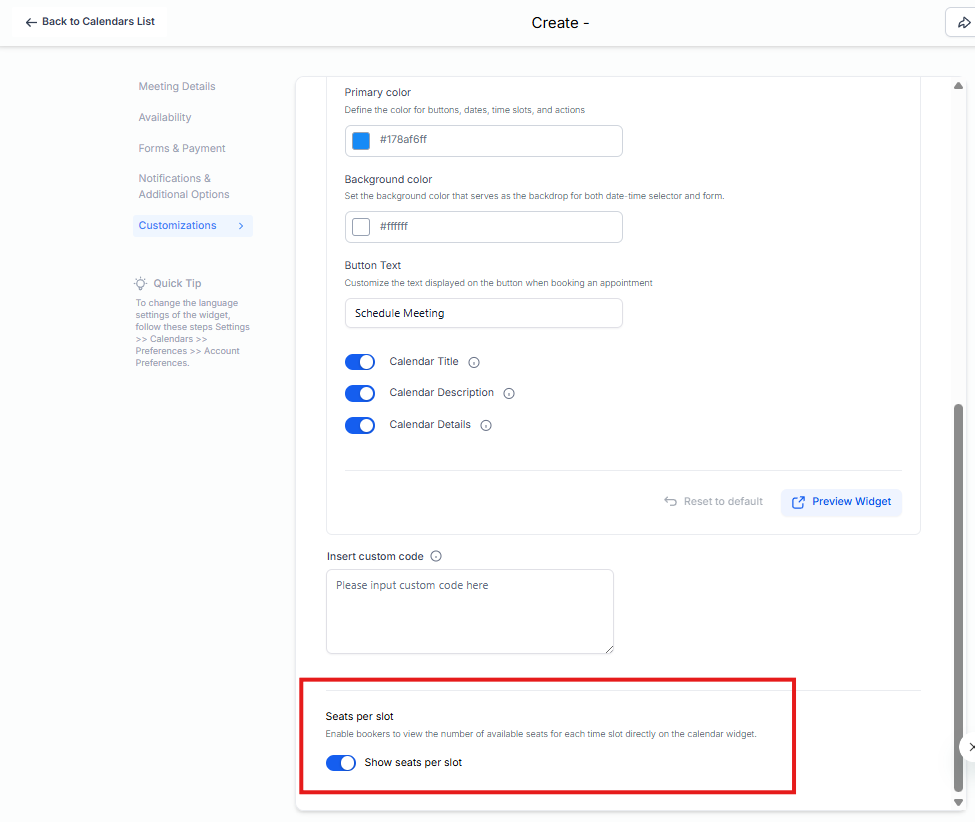The width and height of the screenshot is (975, 822).
Task: Open the blue Primary color swatch
Action: coord(361,141)
